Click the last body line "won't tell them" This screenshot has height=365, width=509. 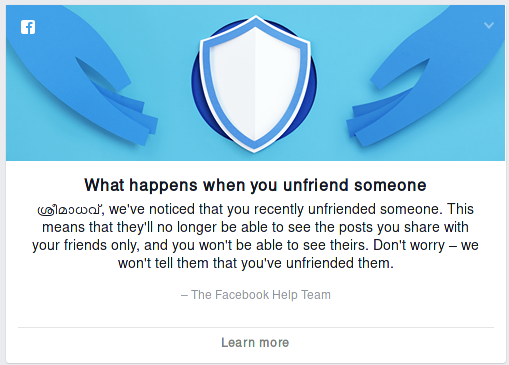pyautogui.click(x=256, y=263)
